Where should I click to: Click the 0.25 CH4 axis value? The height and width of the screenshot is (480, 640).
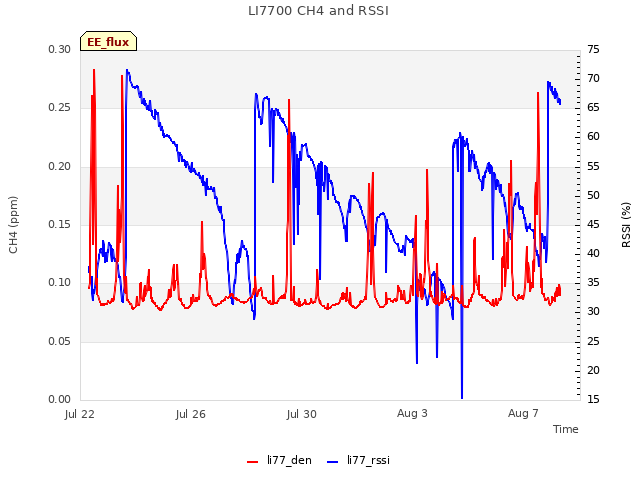(x=60, y=108)
